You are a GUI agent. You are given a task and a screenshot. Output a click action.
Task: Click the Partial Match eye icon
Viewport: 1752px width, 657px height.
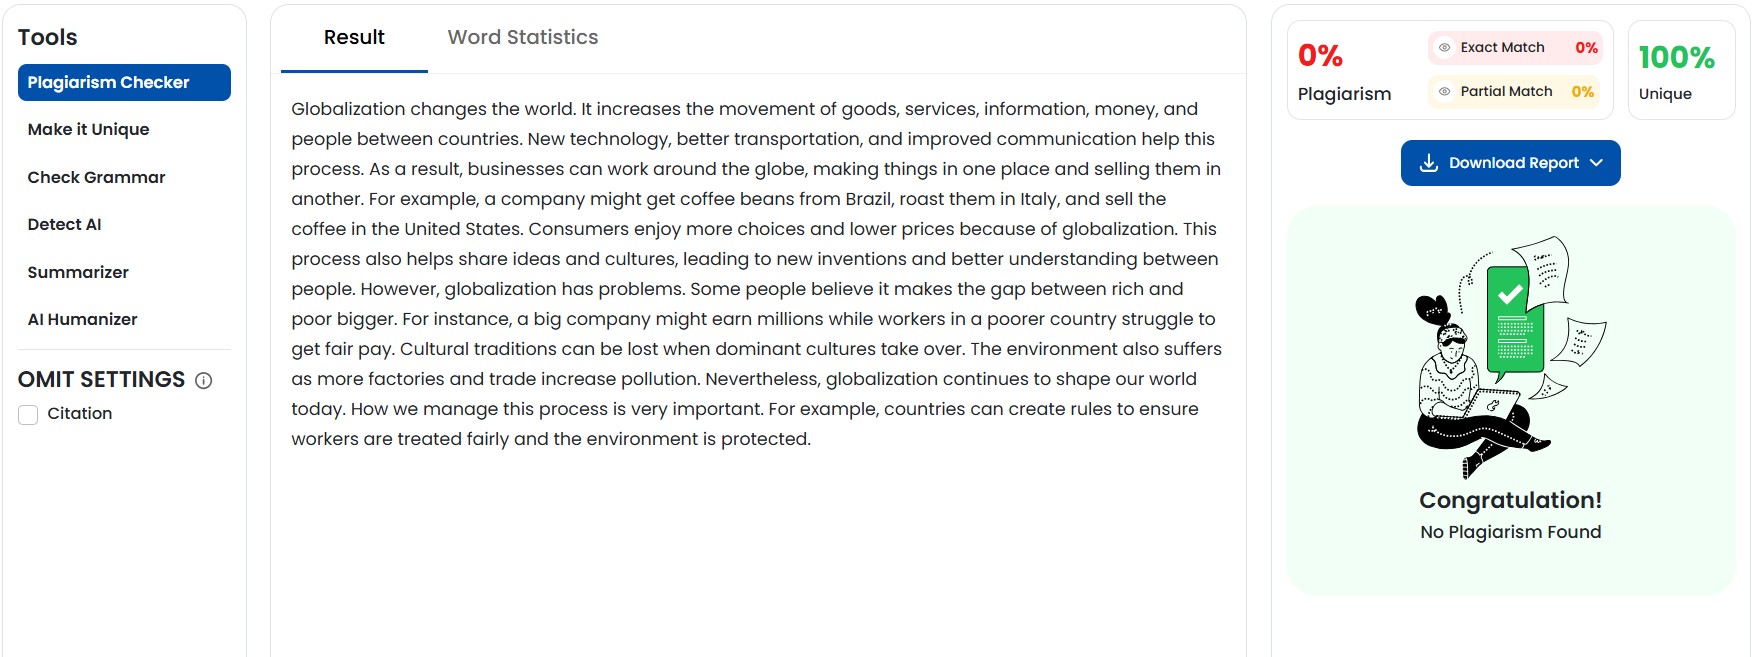coord(1444,92)
